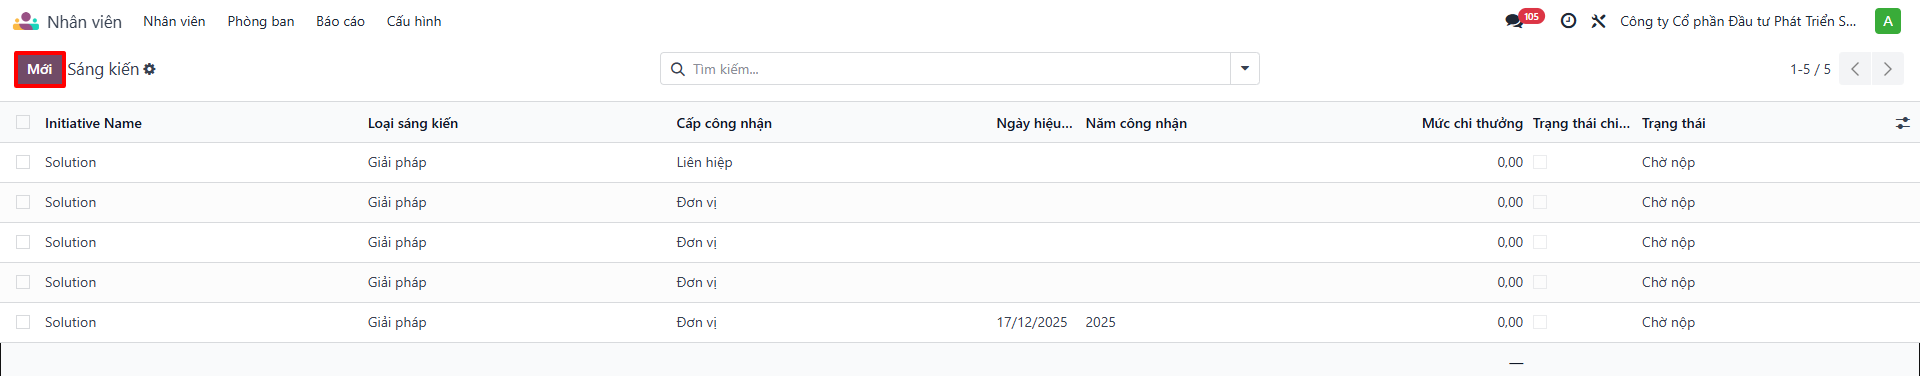Click the gear icon next to Sáng kiến
Image resolution: width=1920 pixels, height=376 pixels.
[x=149, y=69]
